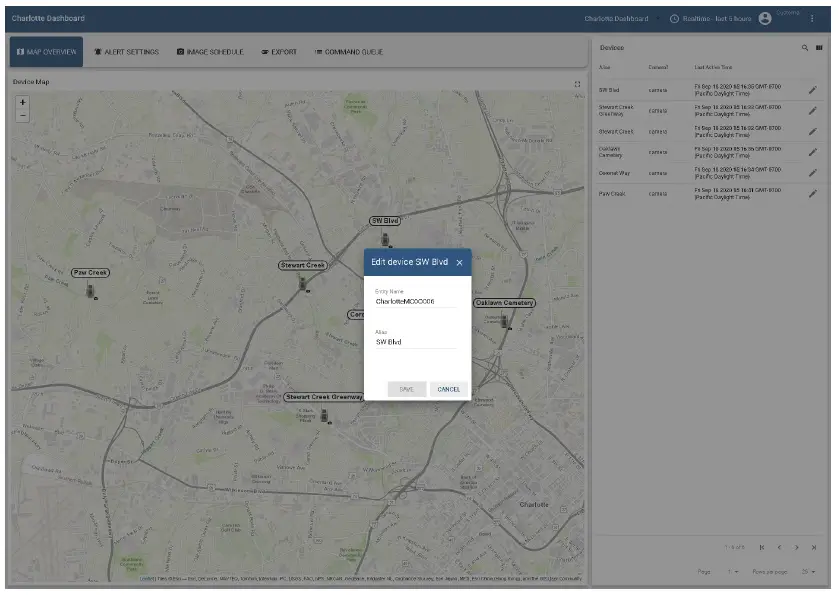Viewport: 839px width, 595px height.
Task: Open the Alert Settings tab
Action: 126,52
